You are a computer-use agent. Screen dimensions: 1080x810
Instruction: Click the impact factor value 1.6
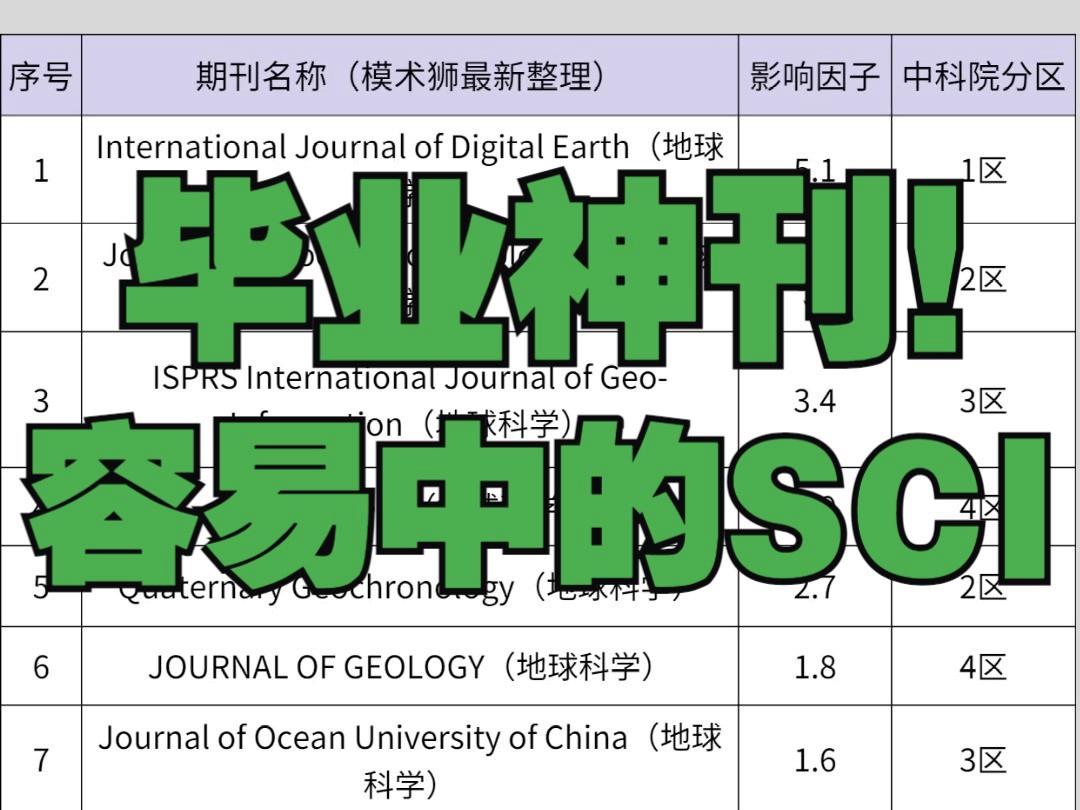click(815, 759)
